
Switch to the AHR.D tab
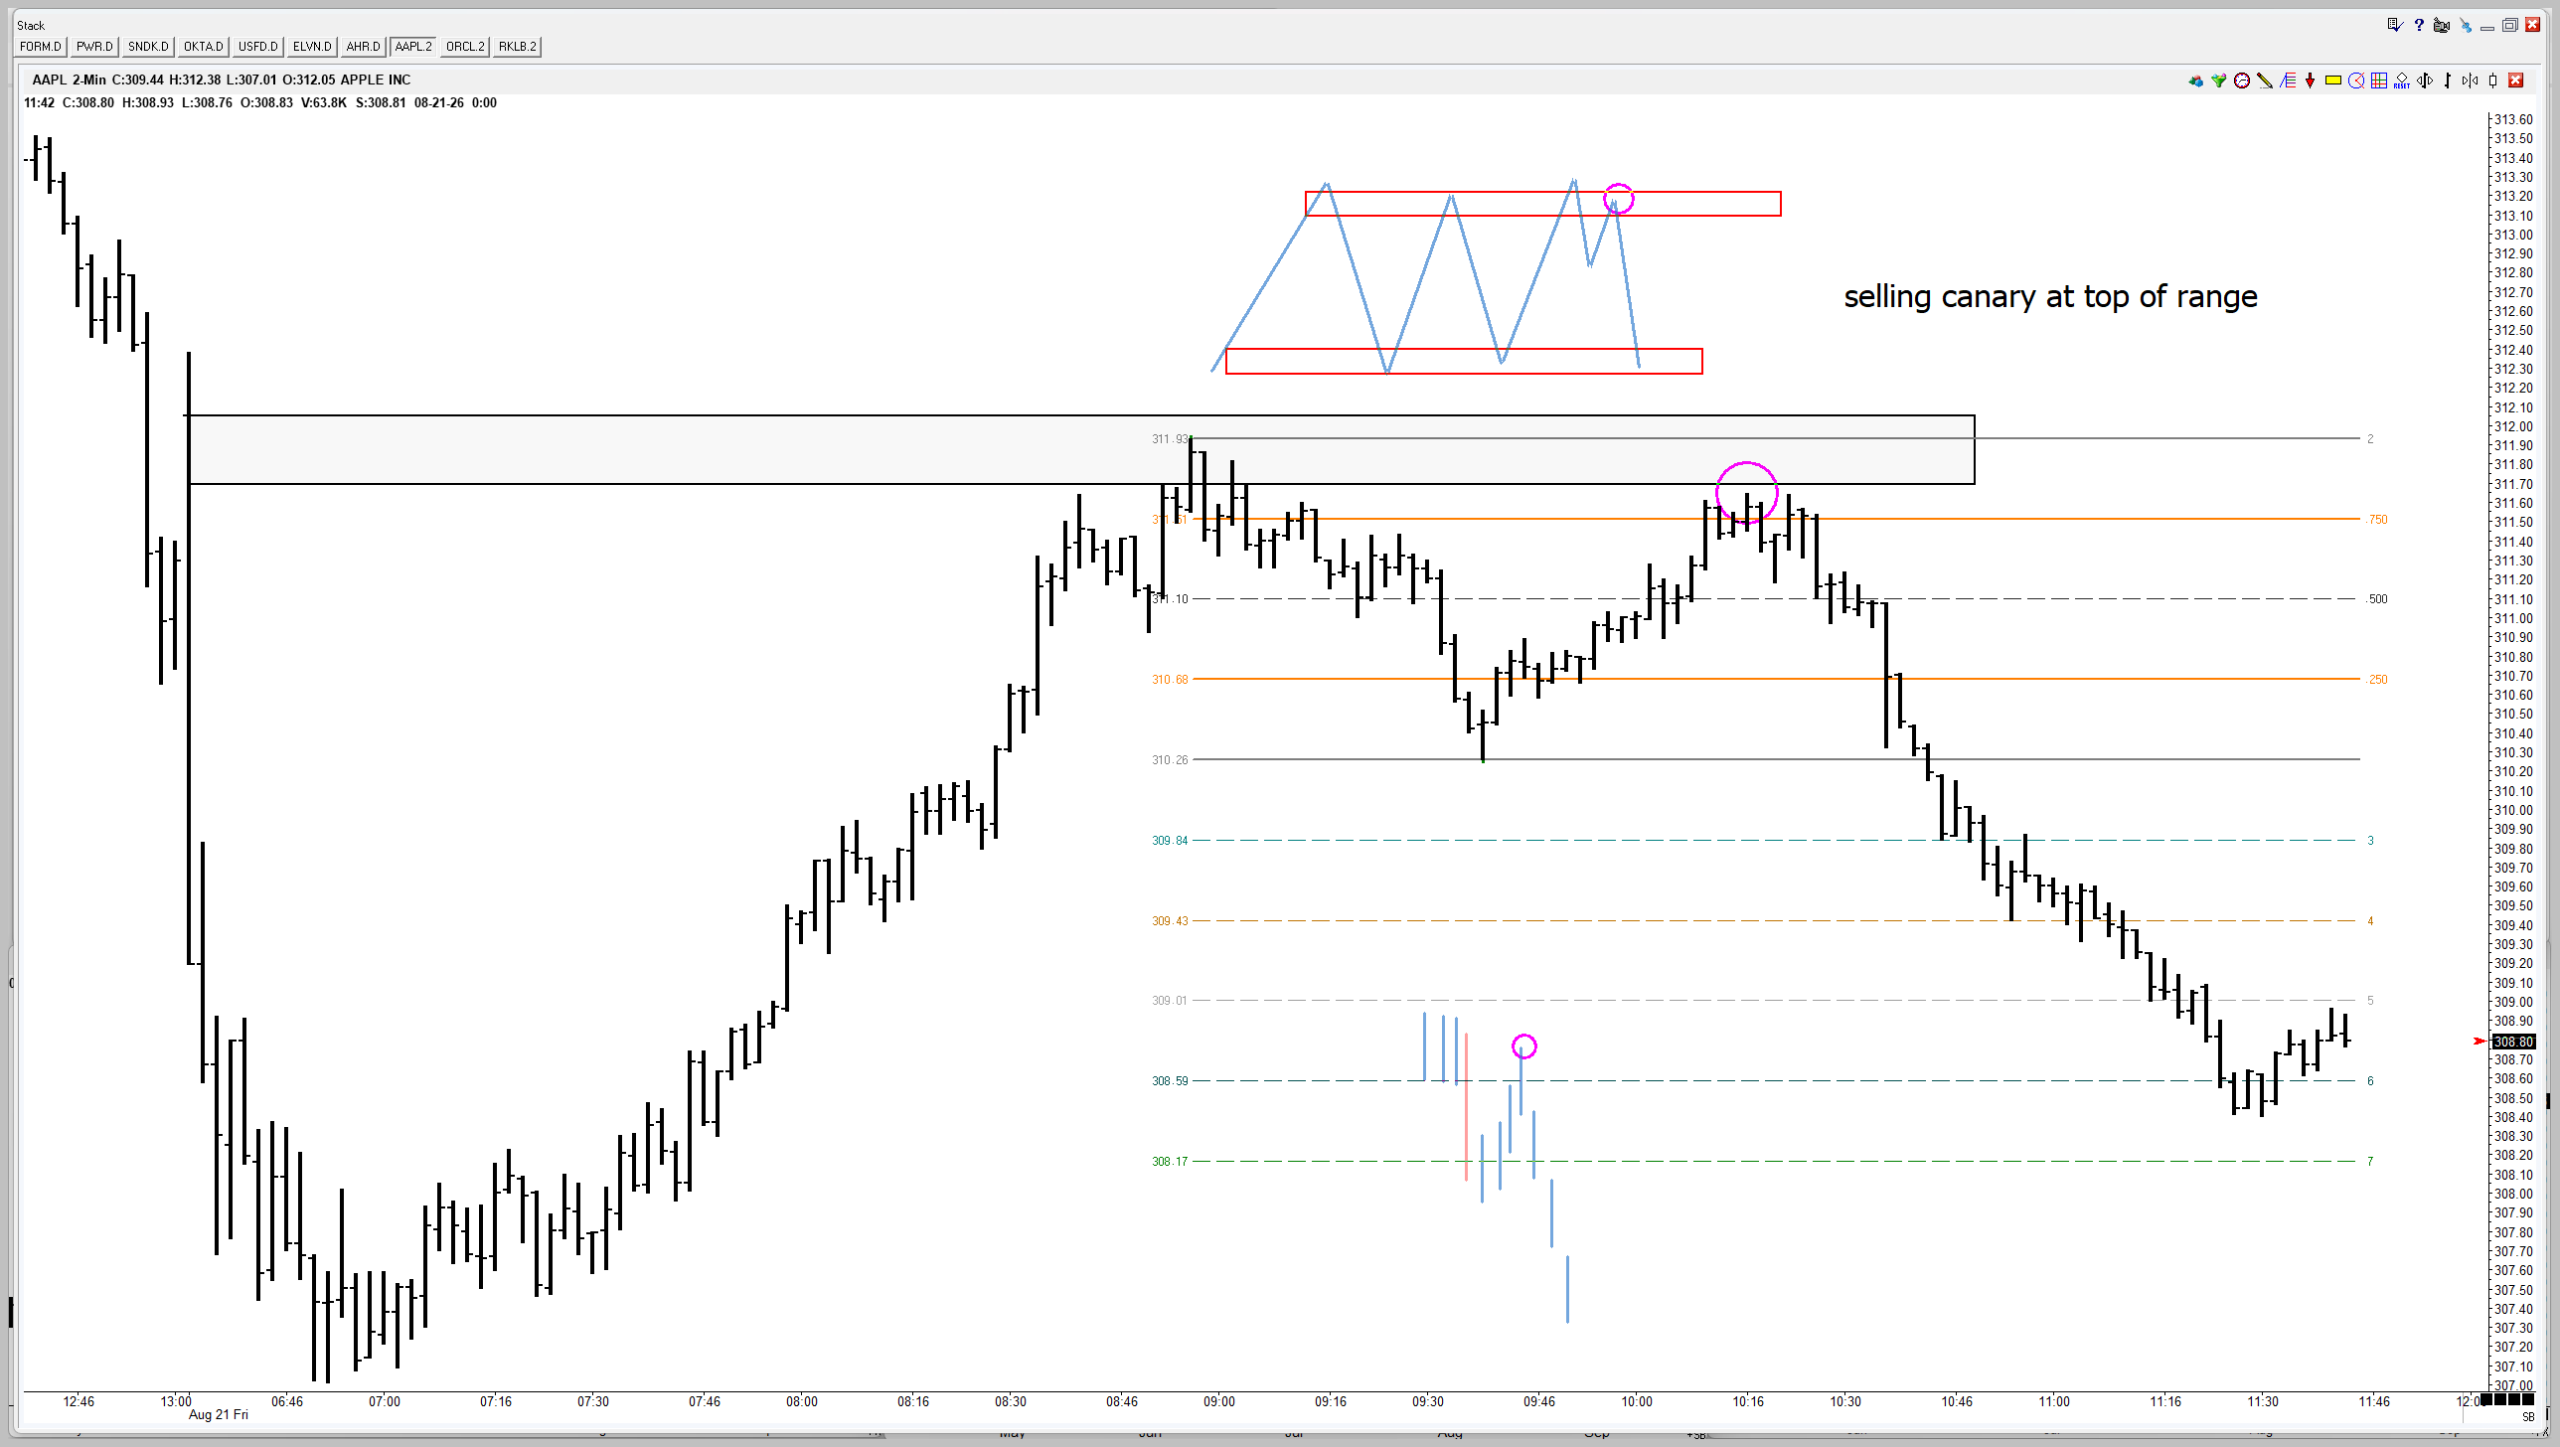click(363, 47)
